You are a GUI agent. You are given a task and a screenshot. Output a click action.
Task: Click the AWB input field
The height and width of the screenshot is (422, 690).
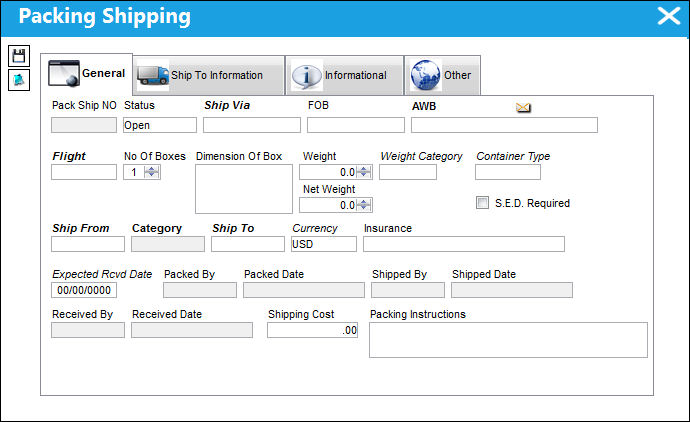[504, 125]
